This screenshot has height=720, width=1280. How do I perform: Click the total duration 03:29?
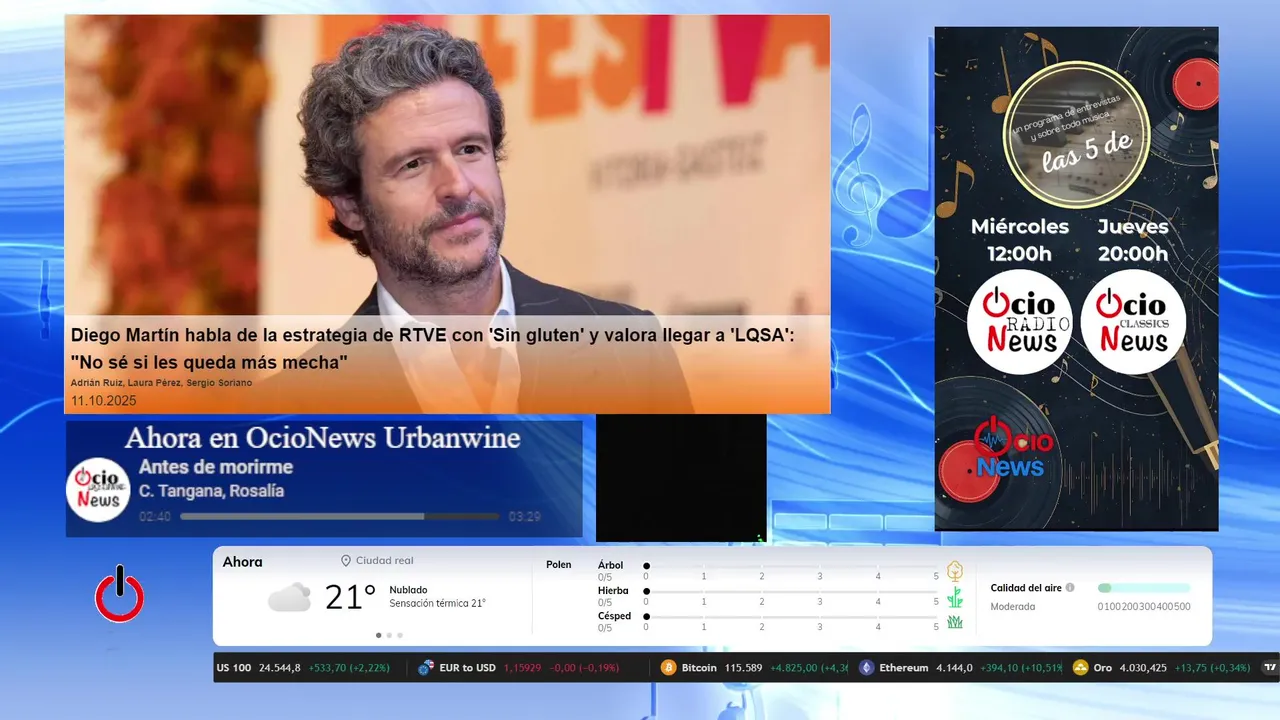(525, 517)
